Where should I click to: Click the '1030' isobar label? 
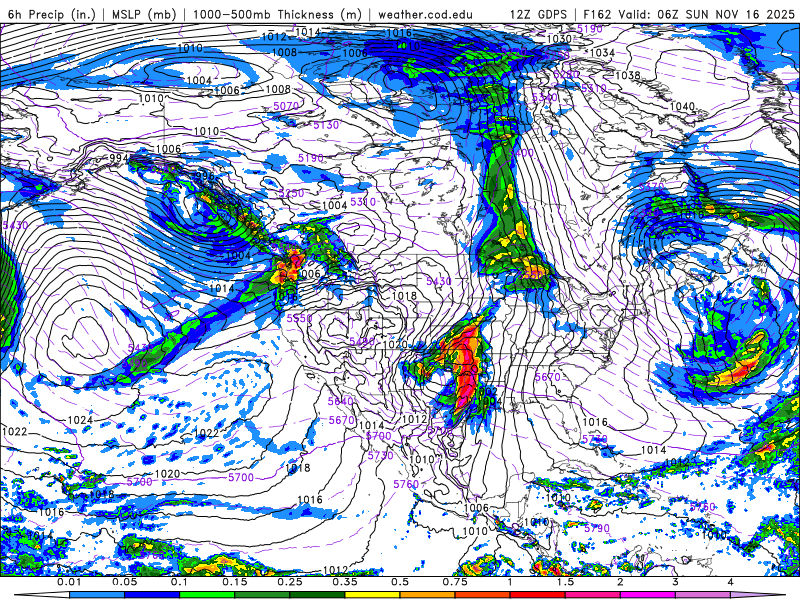click(559, 39)
